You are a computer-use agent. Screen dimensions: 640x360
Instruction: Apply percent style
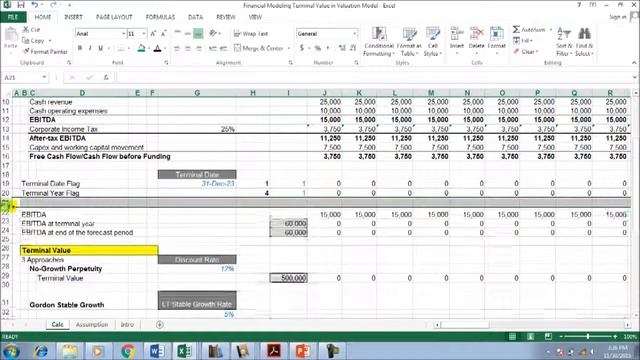(x=318, y=48)
